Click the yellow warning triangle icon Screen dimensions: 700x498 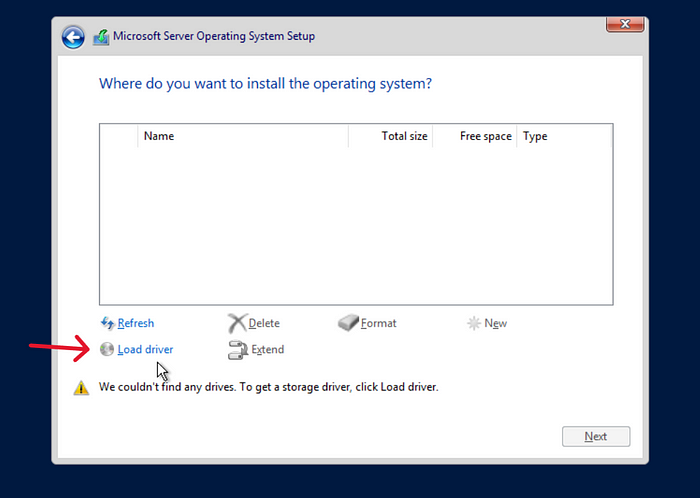coord(81,388)
